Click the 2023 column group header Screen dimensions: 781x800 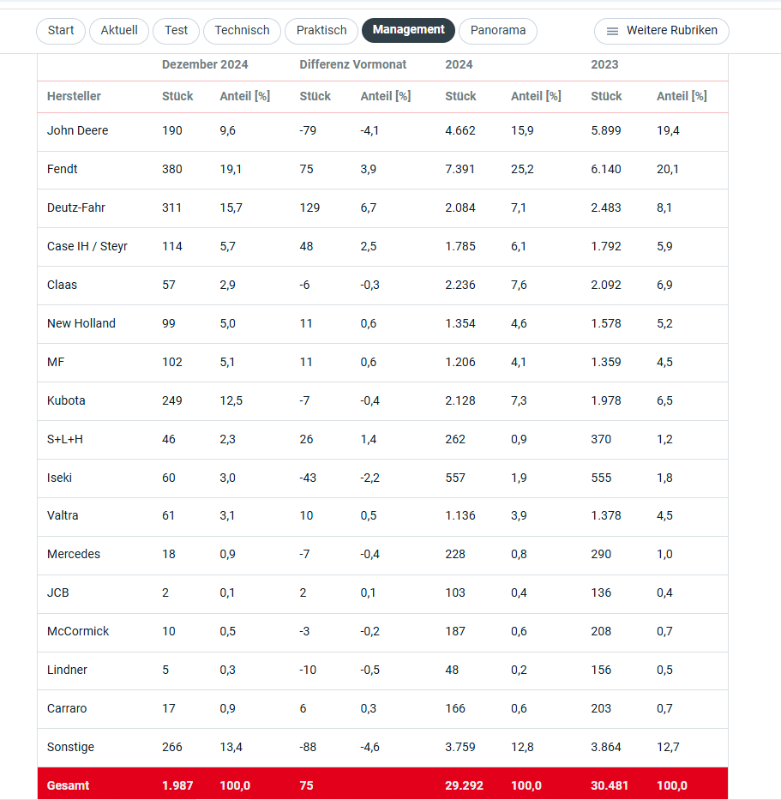pyautogui.click(x=604, y=65)
